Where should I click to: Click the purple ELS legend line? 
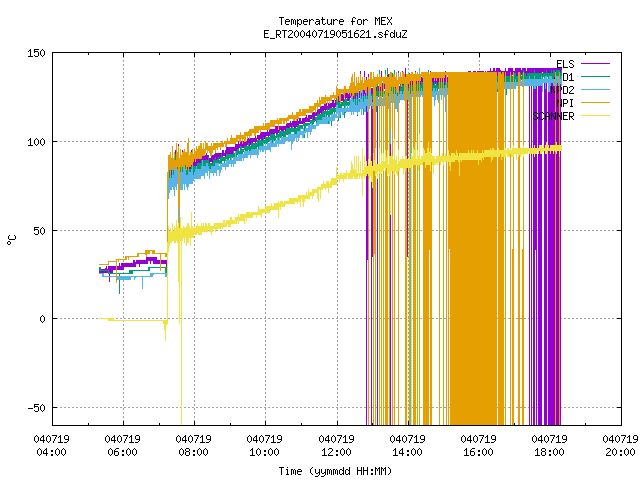click(595, 64)
